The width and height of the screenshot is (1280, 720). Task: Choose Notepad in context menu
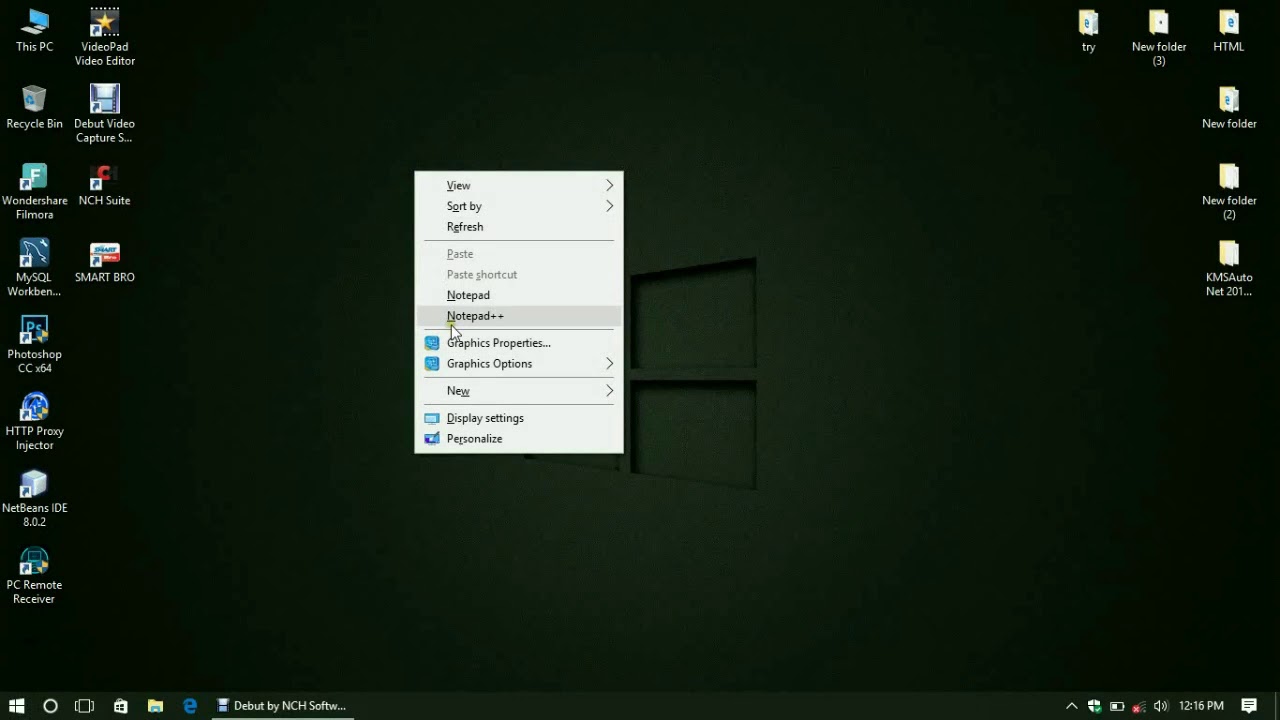(519, 295)
